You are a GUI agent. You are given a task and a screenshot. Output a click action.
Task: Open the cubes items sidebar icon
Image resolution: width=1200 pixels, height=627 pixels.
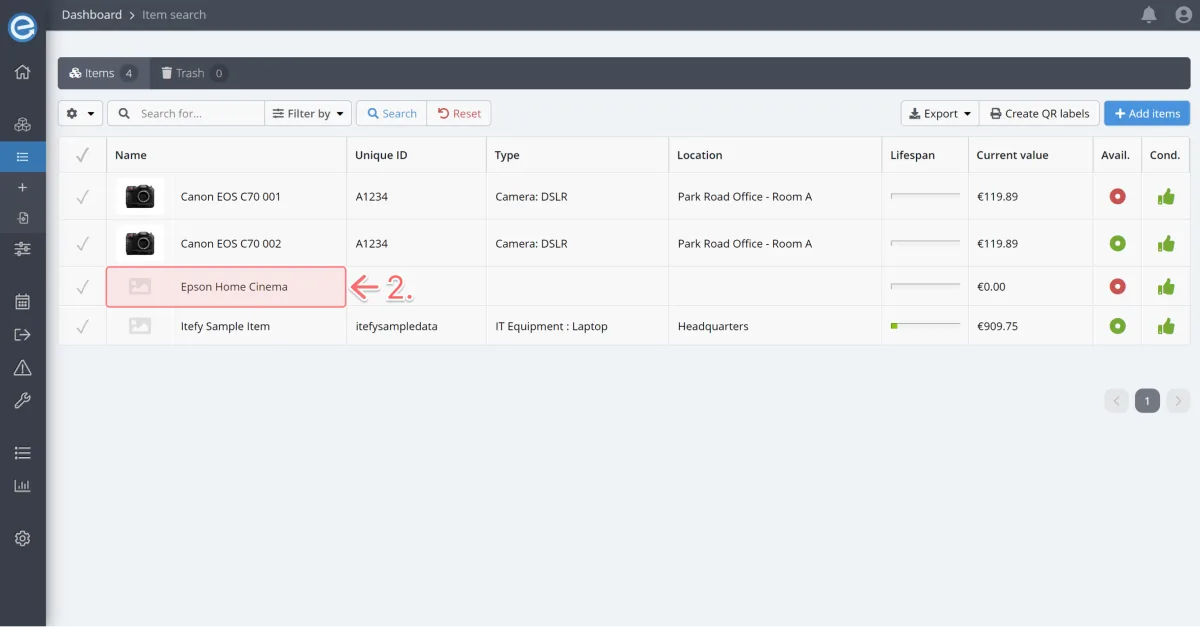click(22, 125)
